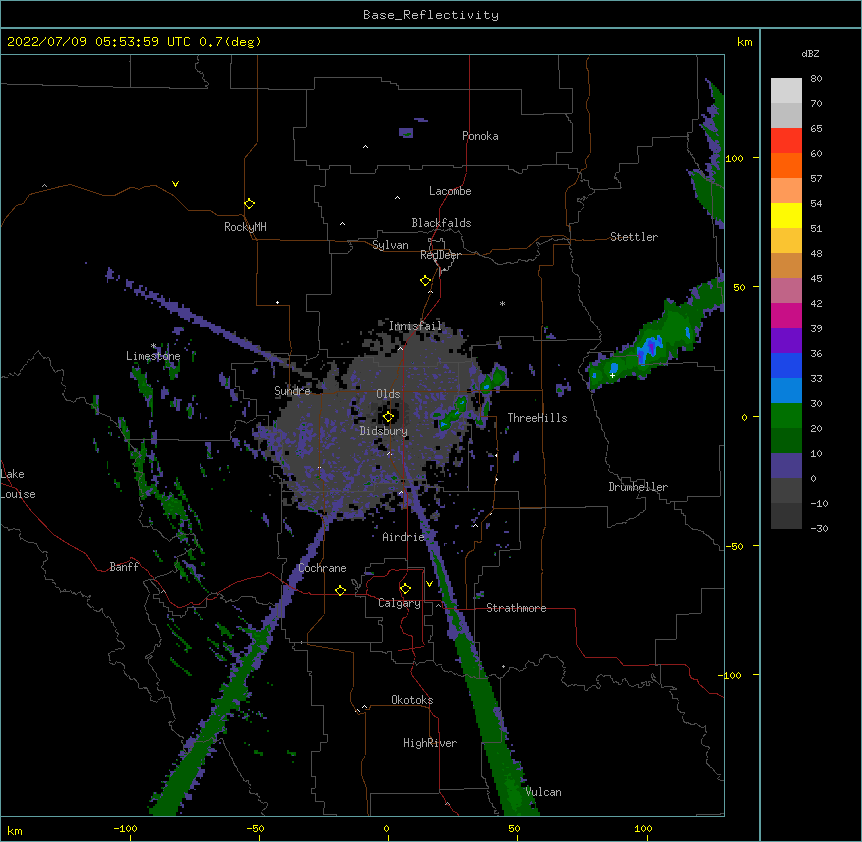Click the yellow diamond marker above RockyMH
Image resolution: width=862 pixels, height=842 pixels.
tap(249, 204)
